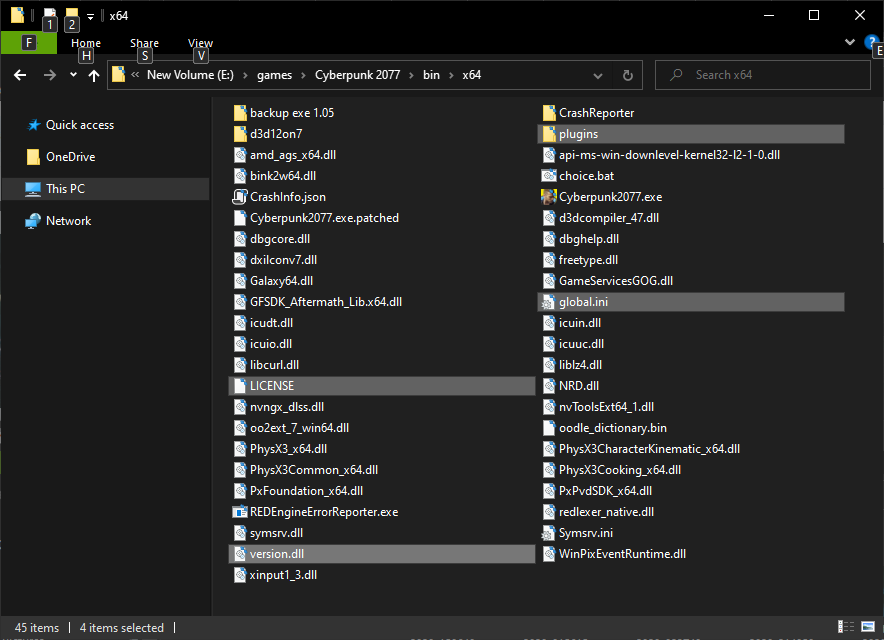
Task: Switch to details view in status bar
Action: click(x=846, y=627)
